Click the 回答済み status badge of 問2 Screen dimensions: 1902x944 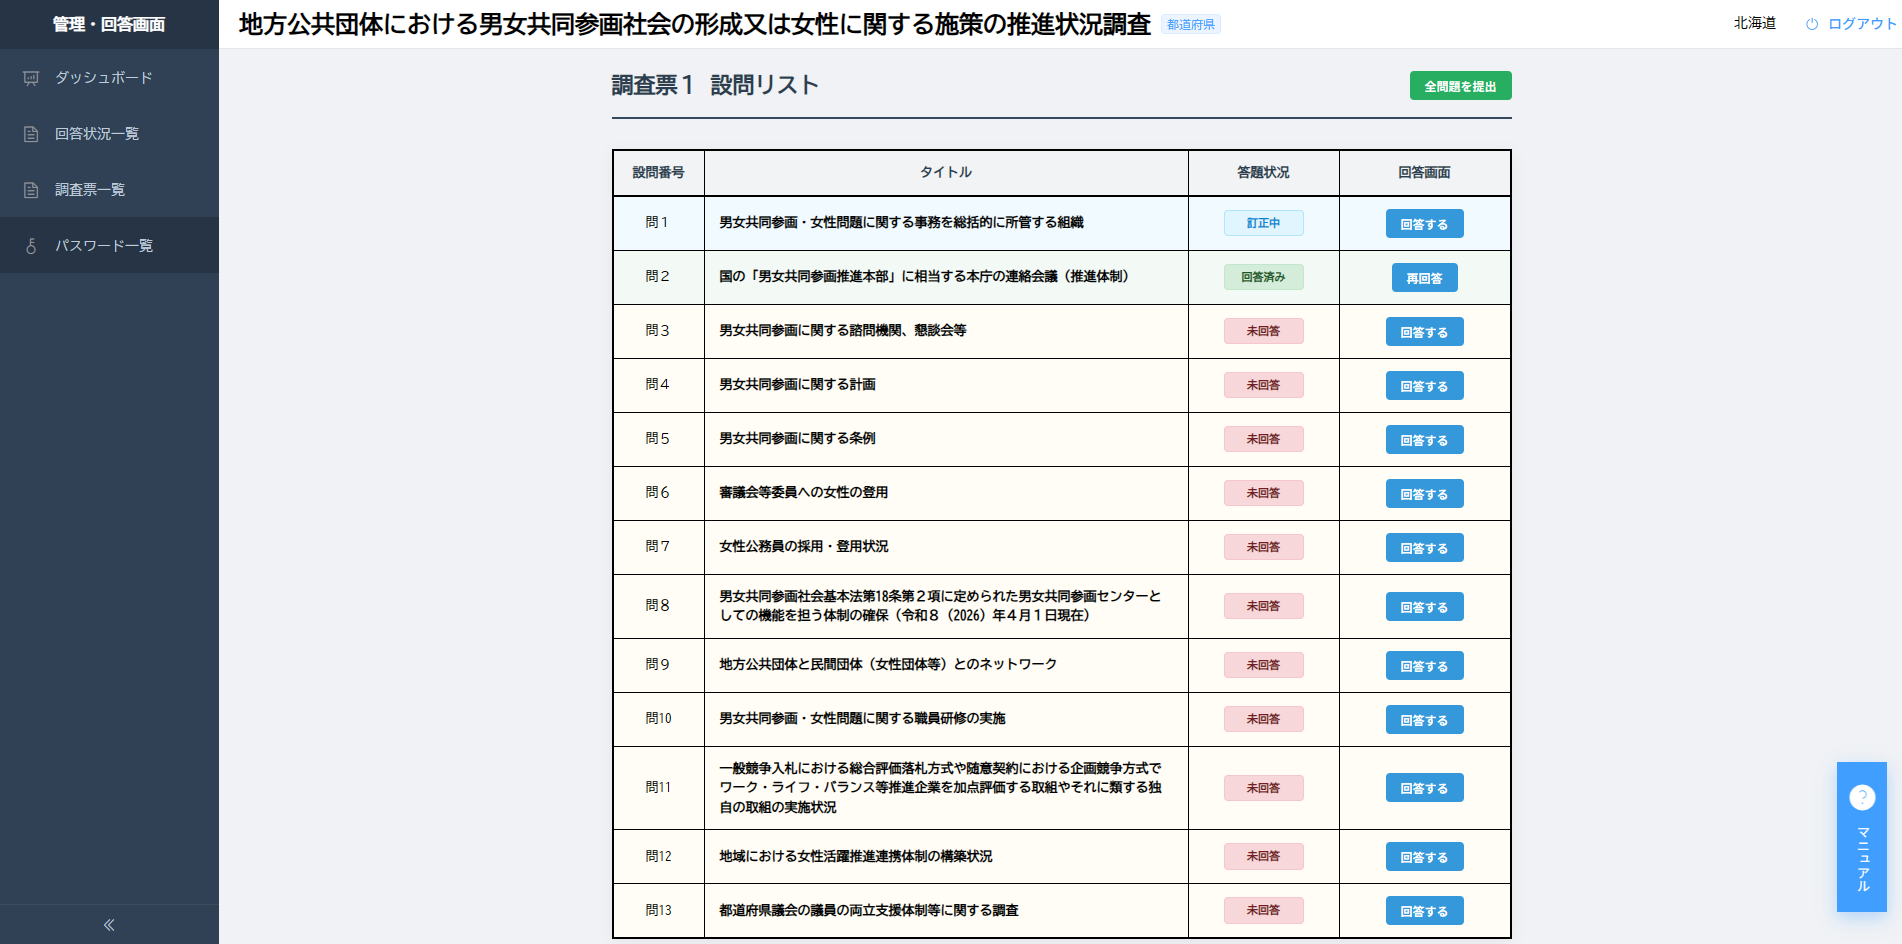1263,277
